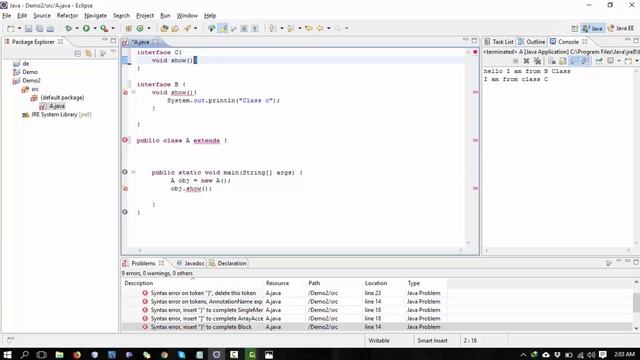This screenshot has height=360, width=640.
Task: Click Remove Launch X icon in Console
Action: pyautogui.click(x=527, y=61)
